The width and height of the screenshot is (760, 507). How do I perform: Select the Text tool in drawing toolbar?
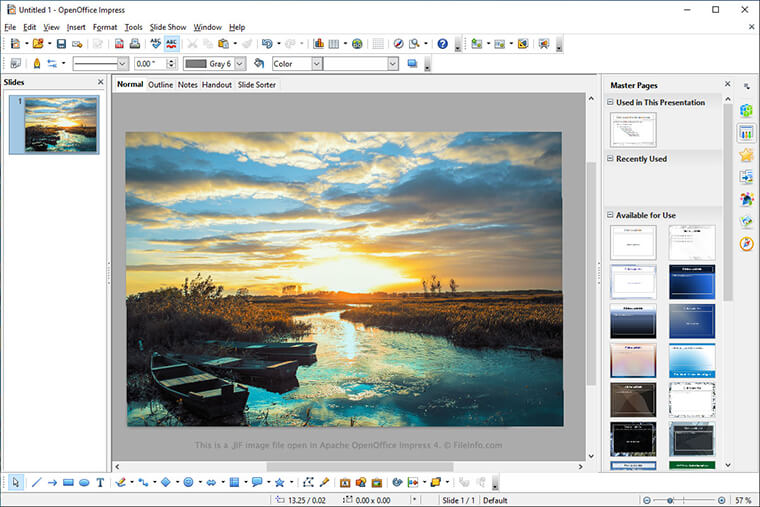pos(100,482)
